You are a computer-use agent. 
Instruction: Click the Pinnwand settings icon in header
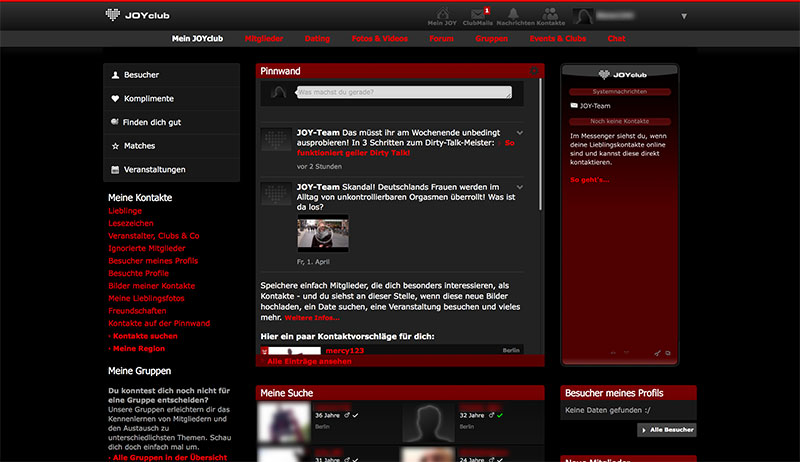535,72
